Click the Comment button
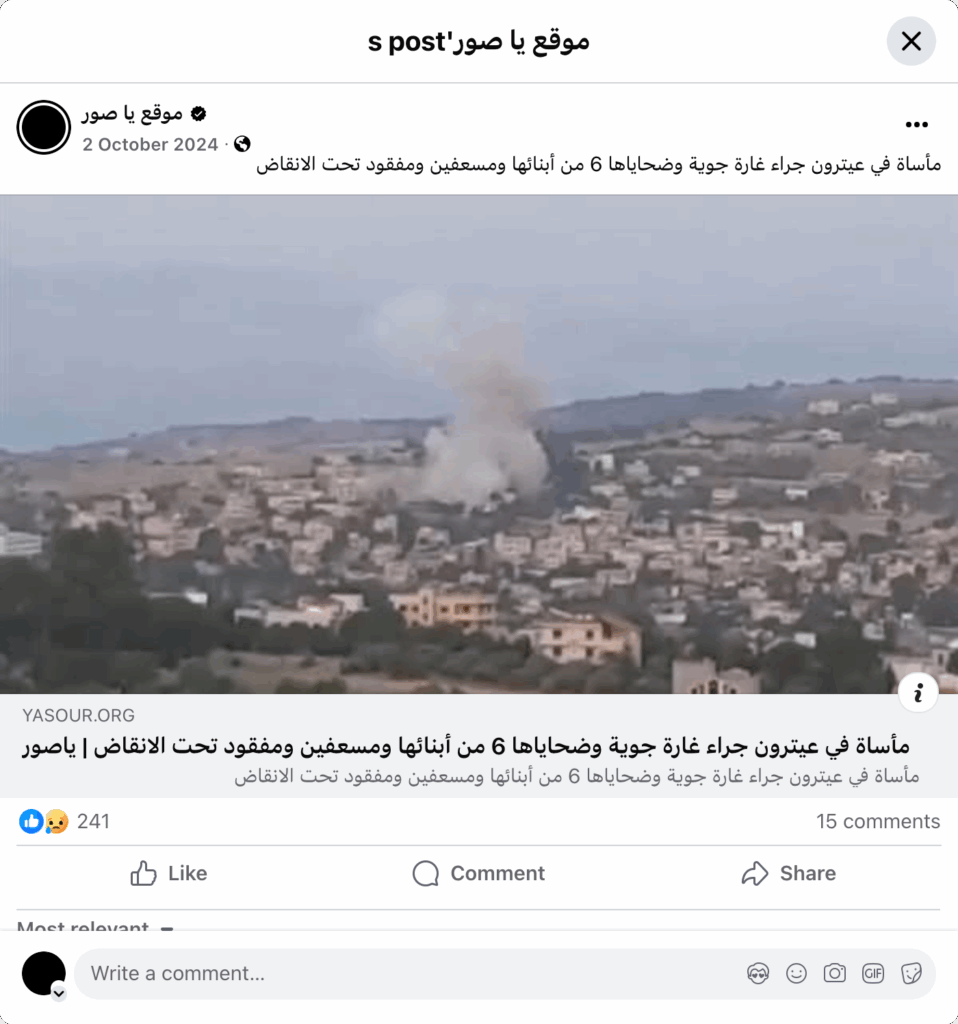This screenshot has height=1024, width=958. [479, 873]
